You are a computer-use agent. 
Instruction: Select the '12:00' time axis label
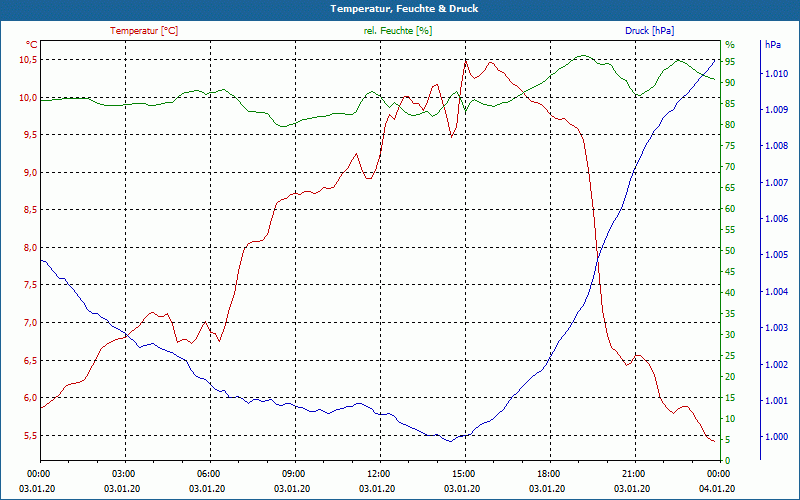[378, 474]
